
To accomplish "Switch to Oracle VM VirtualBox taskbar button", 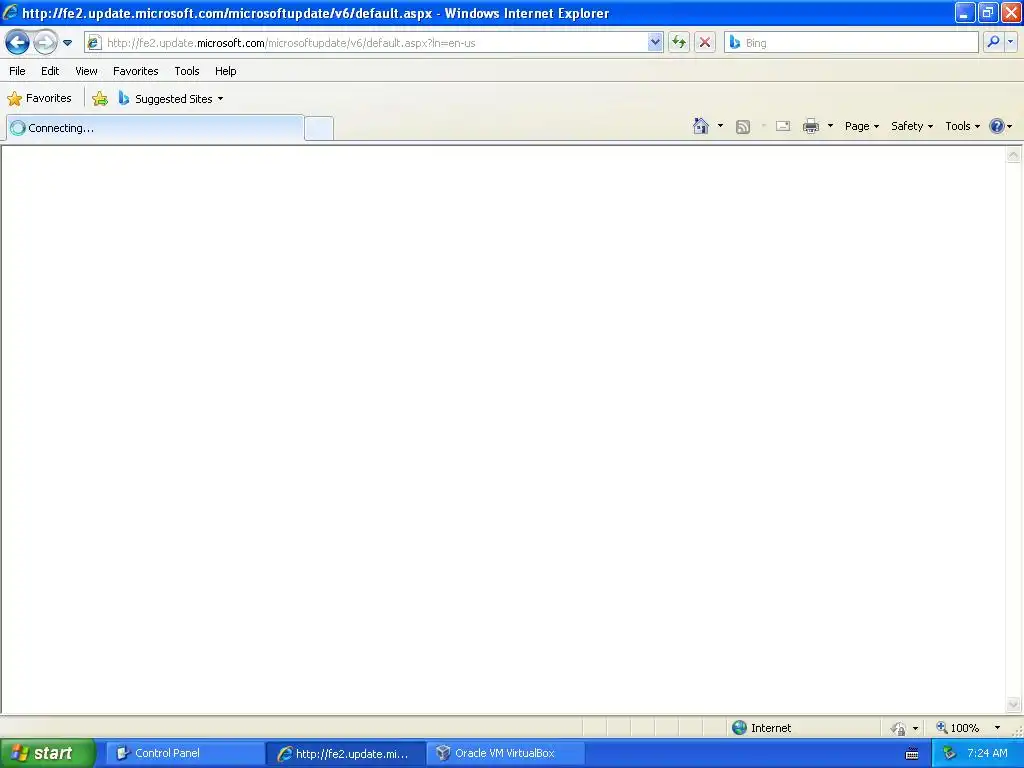I will point(506,753).
